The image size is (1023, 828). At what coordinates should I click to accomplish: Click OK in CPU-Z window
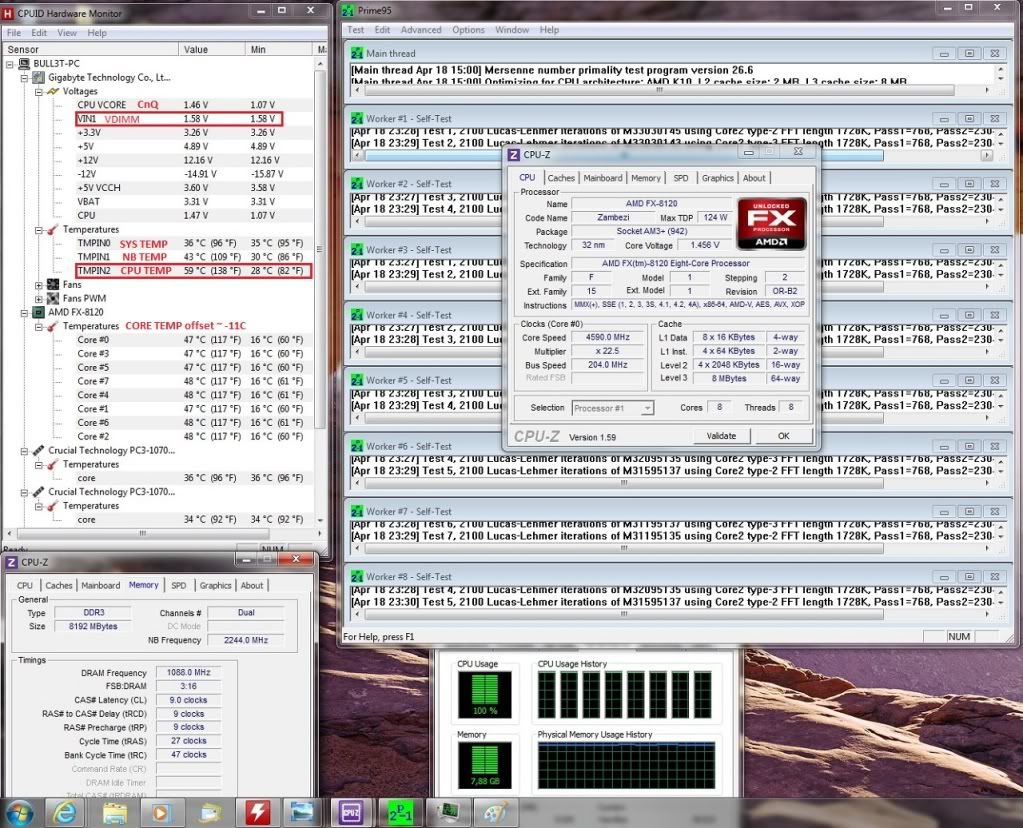[784, 436]
